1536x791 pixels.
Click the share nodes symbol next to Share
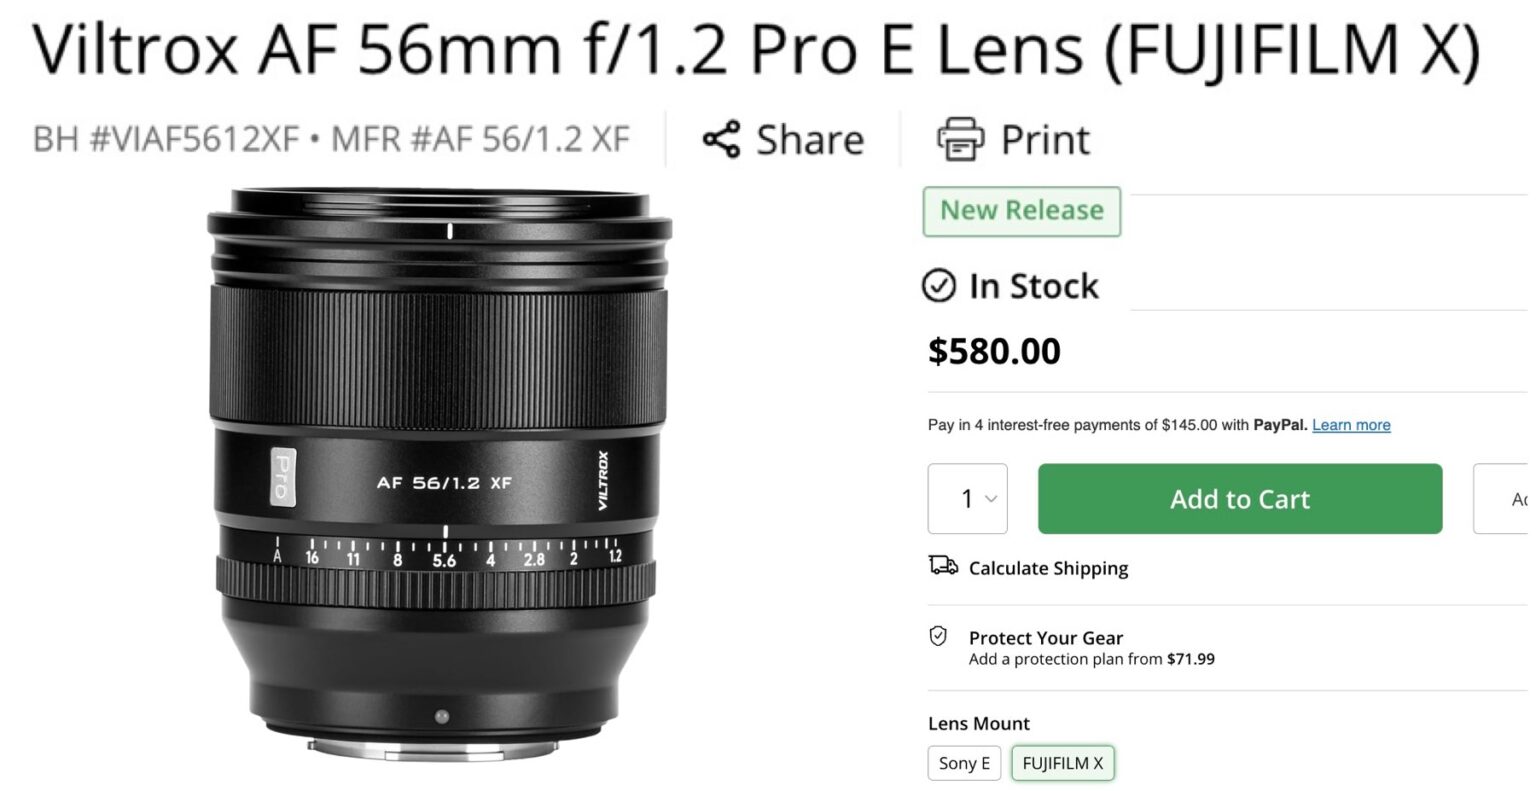click(x=723, y=139)
